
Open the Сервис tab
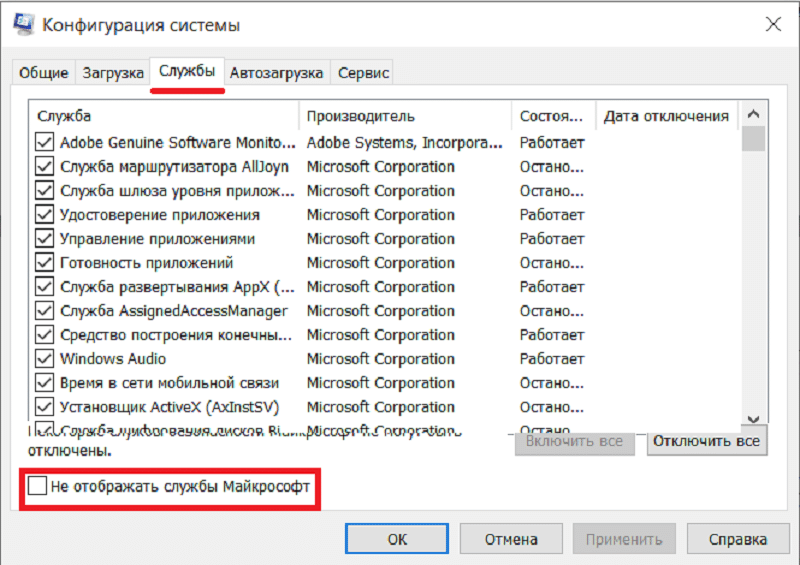pos(363,73)
